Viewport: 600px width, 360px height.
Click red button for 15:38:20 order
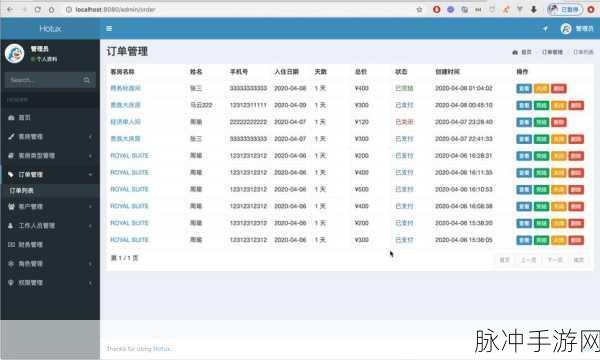coord(576,223)
